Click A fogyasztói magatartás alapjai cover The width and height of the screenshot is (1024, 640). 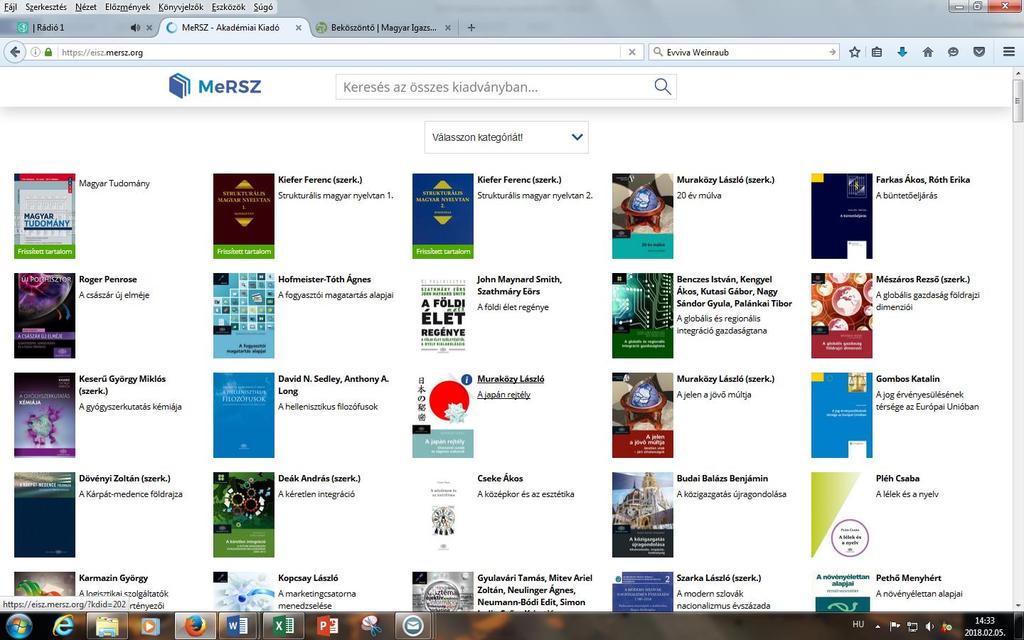click(x=244, y=315)
